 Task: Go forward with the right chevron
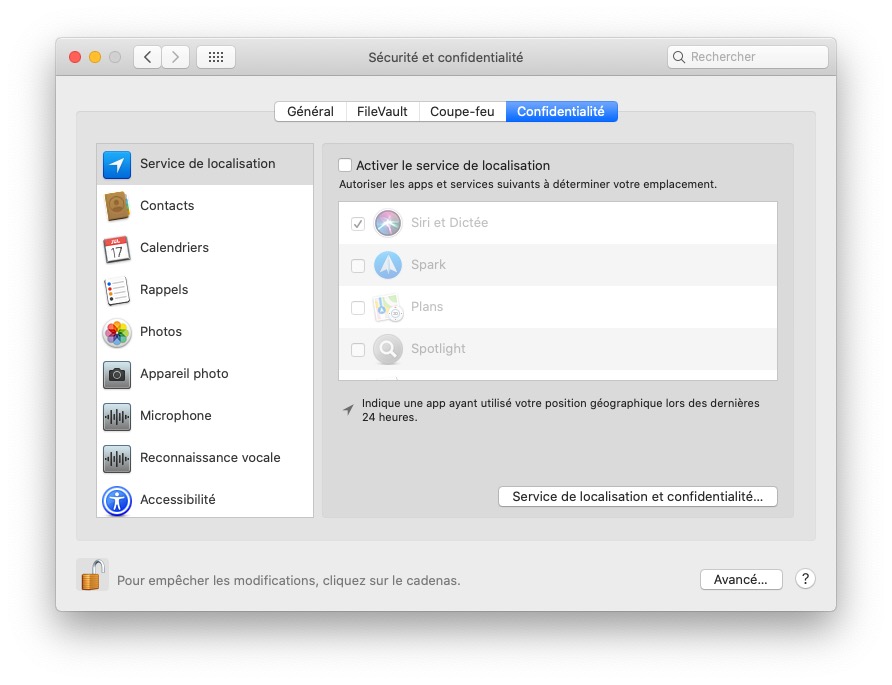coord(175,57)
